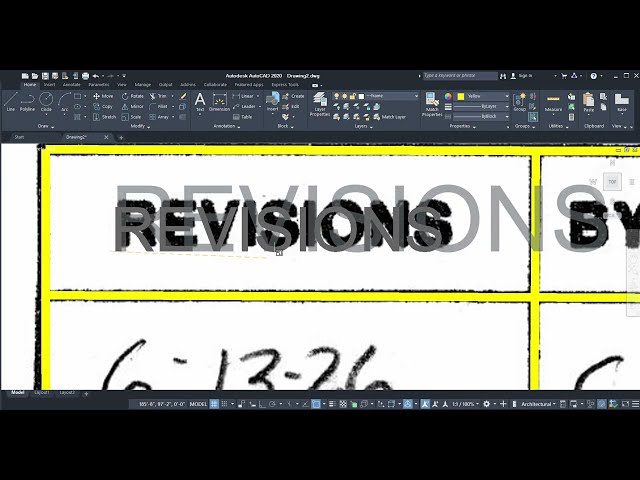The image size is (640, 480).
Task: Open the annotation scale 1:1 dropdown
Action: point(465,404)
